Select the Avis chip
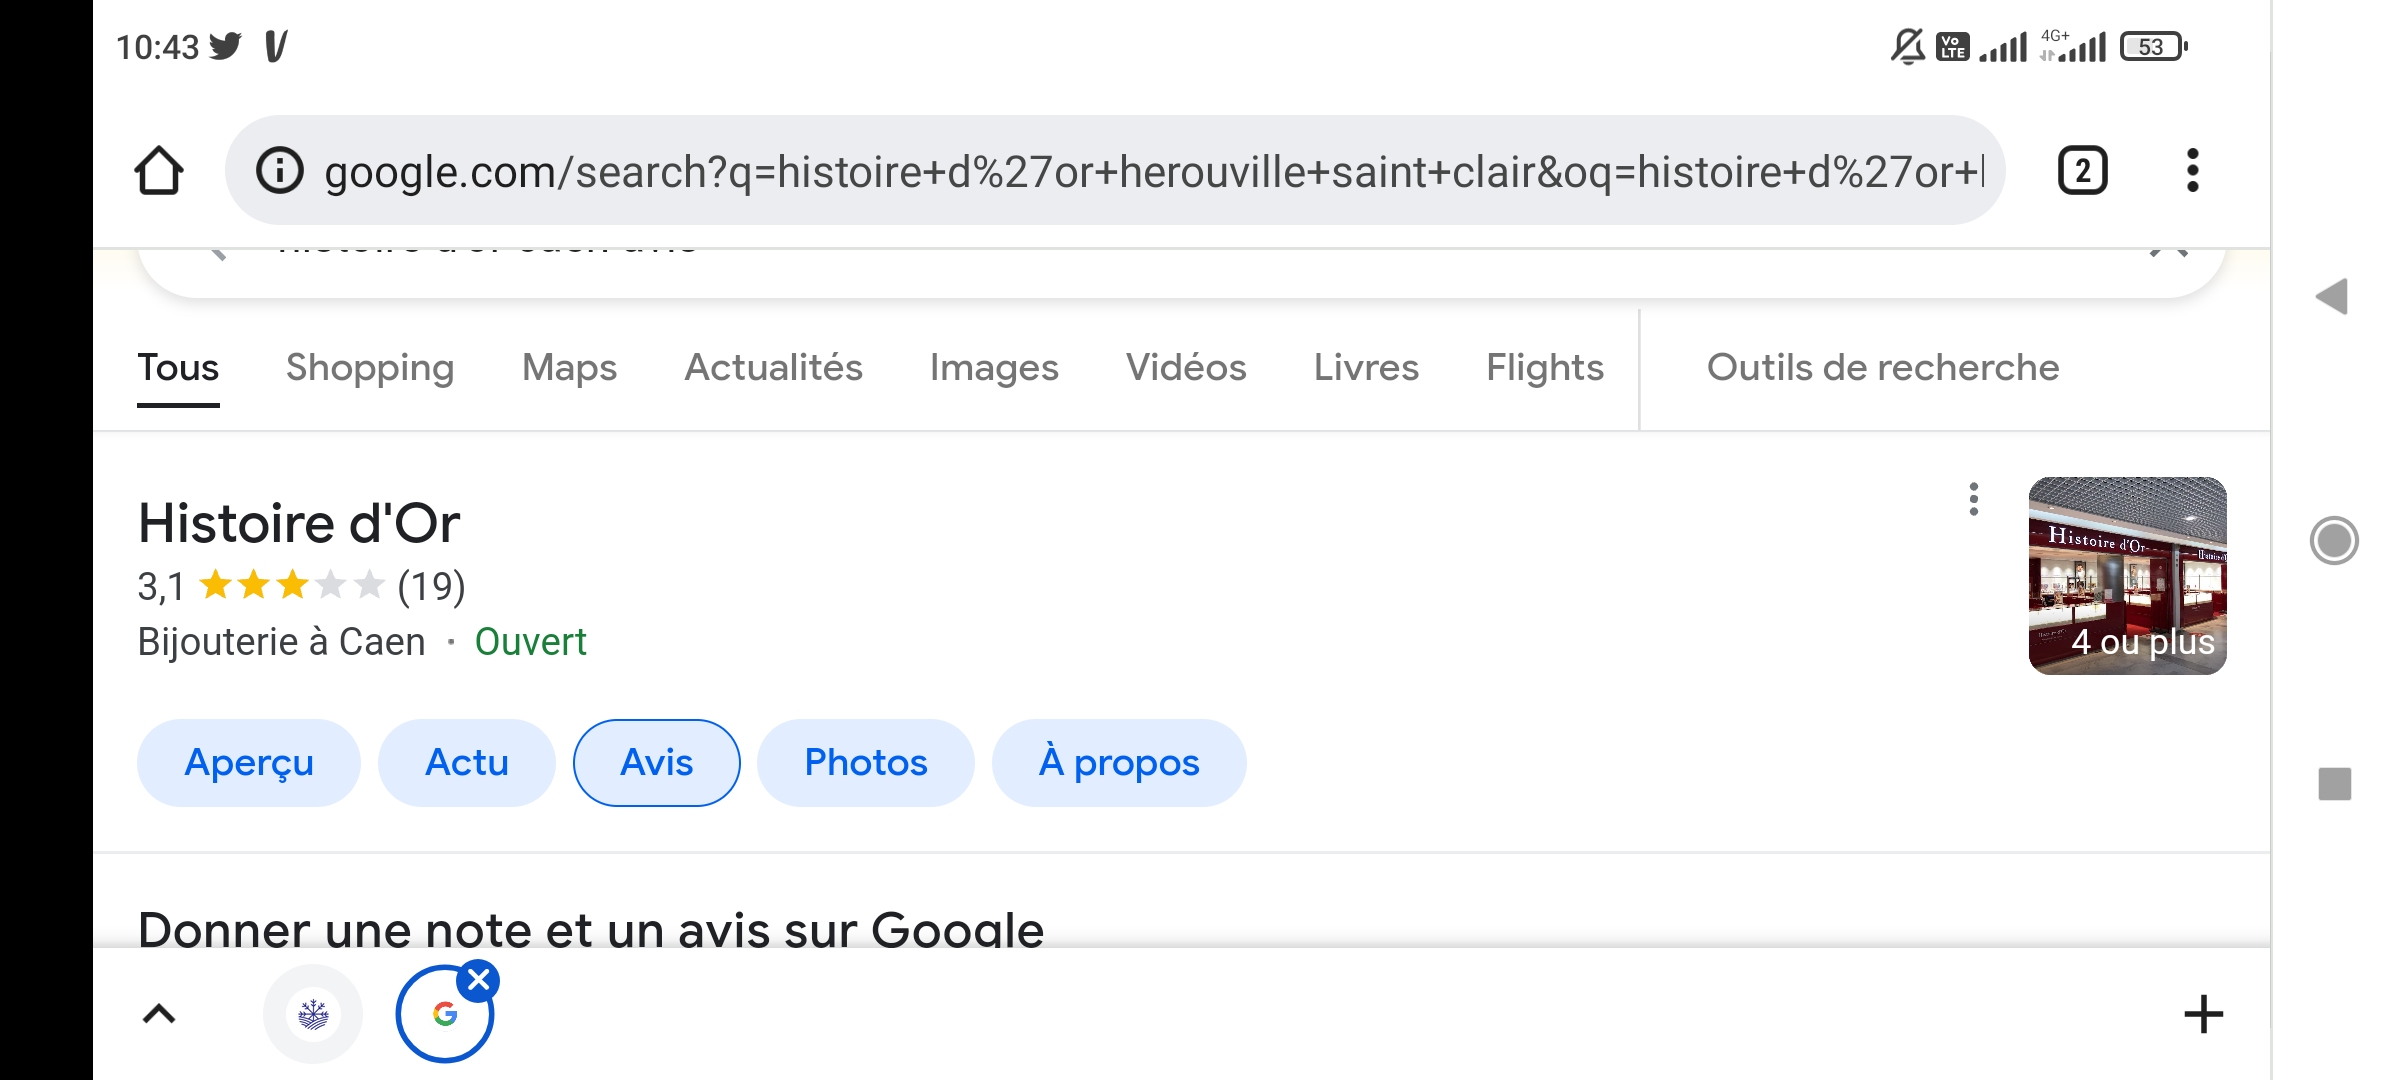This screenshot has width=2400, height=1080. tap(656, 763)
